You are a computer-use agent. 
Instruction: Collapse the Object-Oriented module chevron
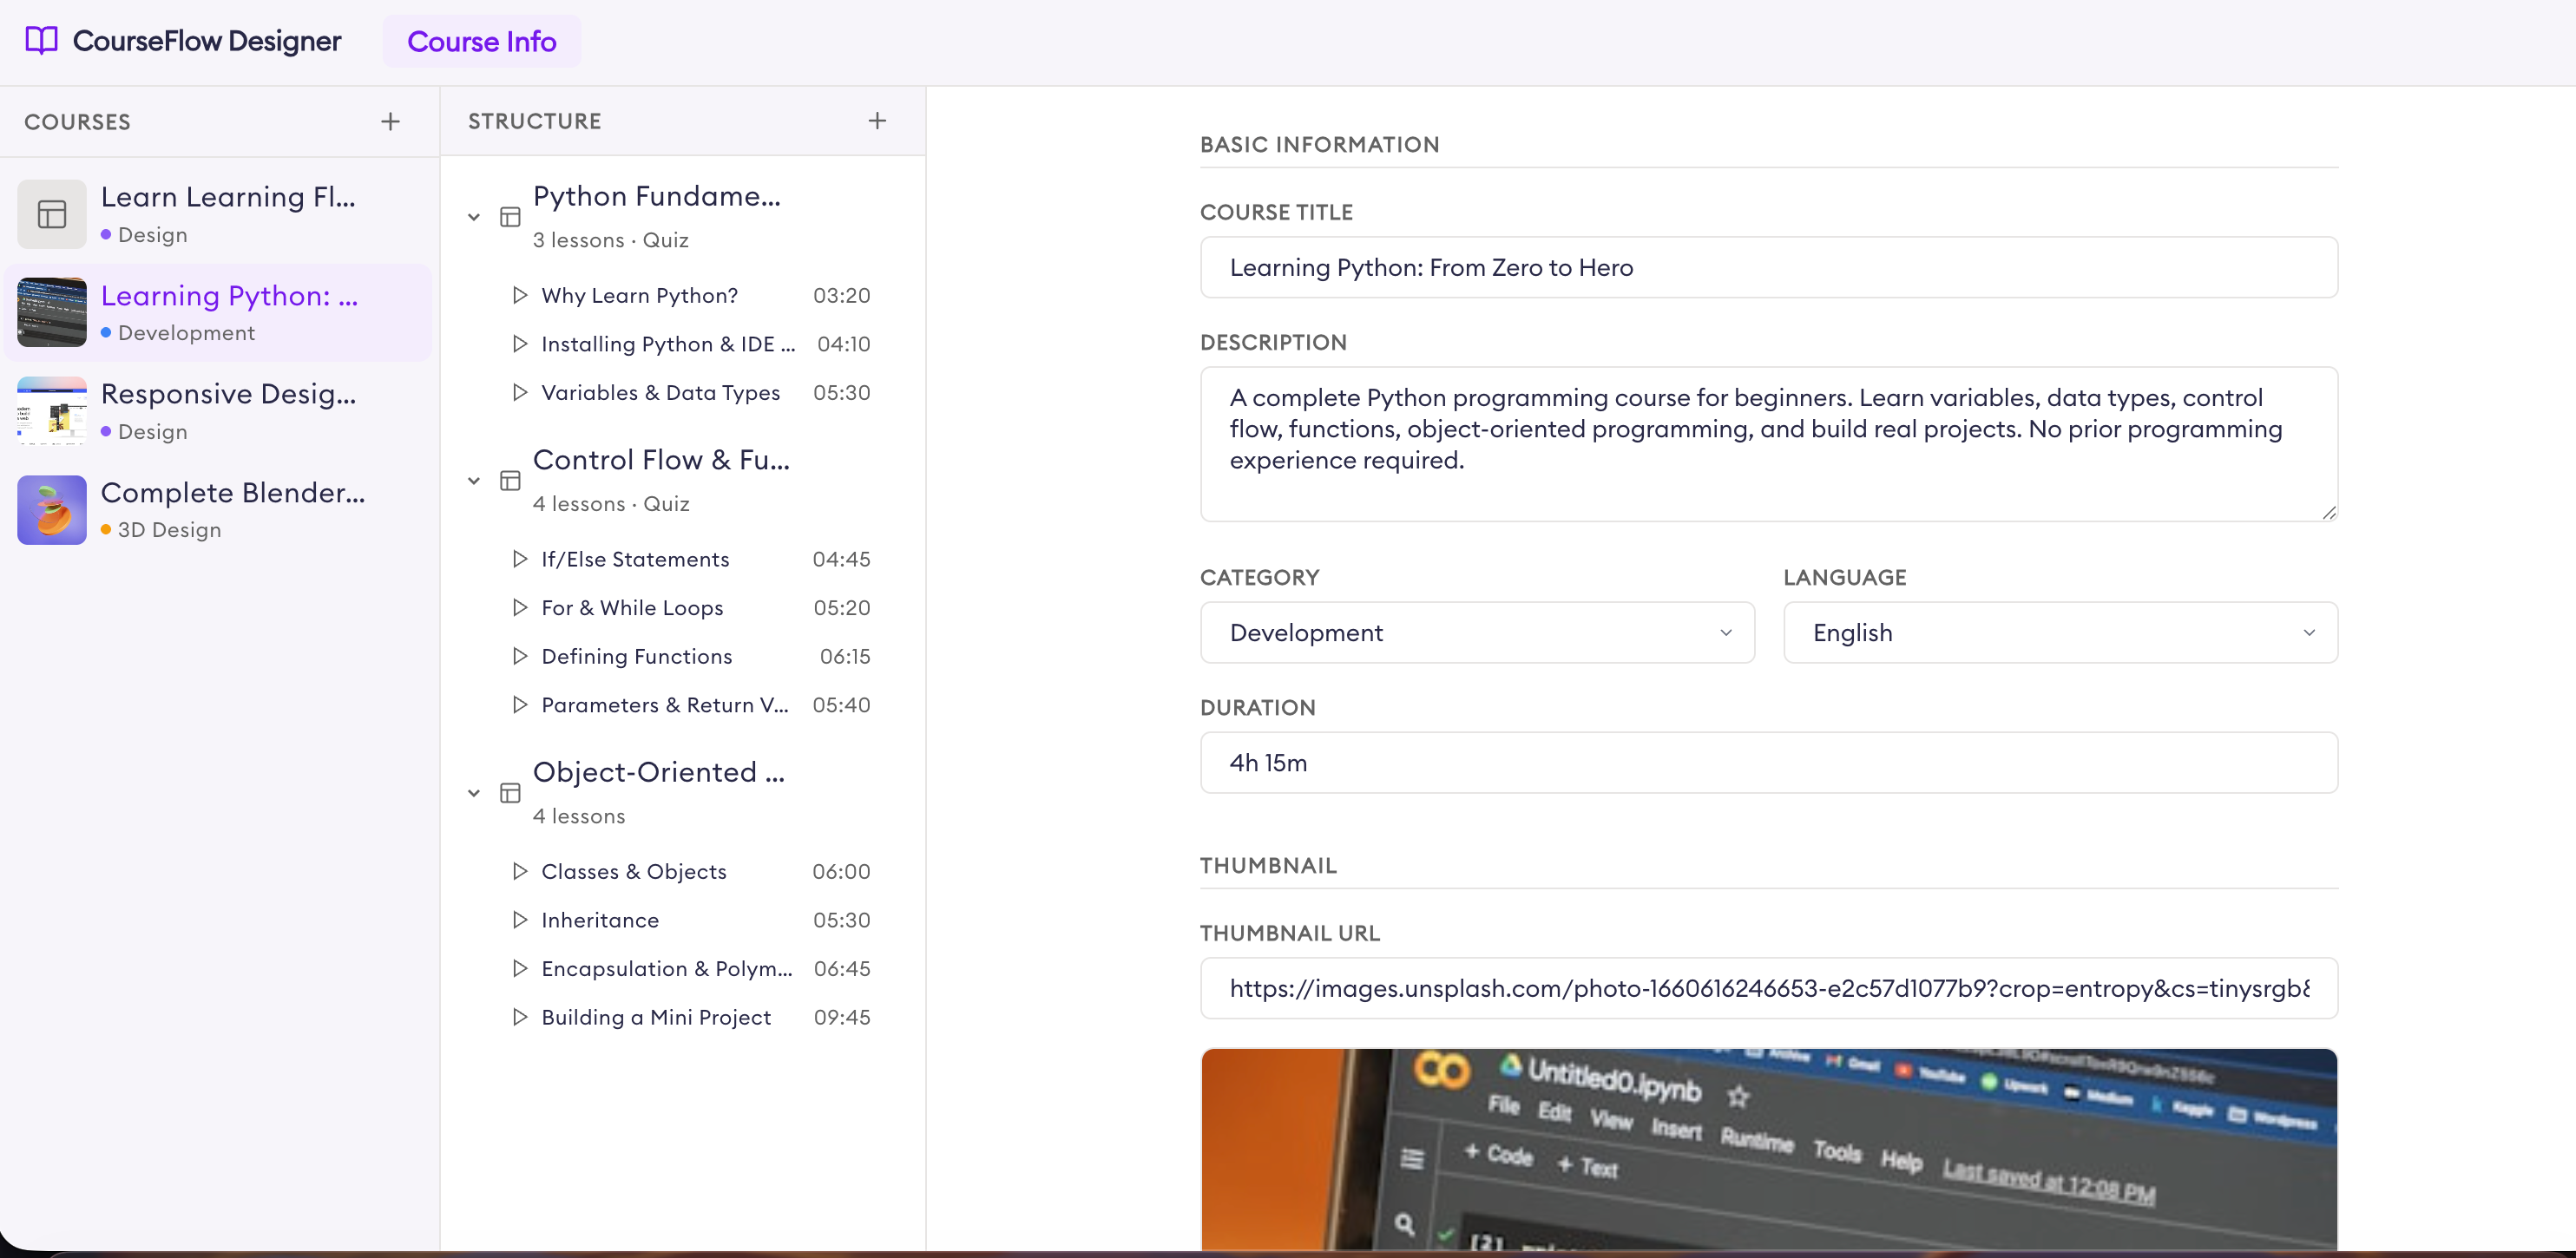click(474, 792)
